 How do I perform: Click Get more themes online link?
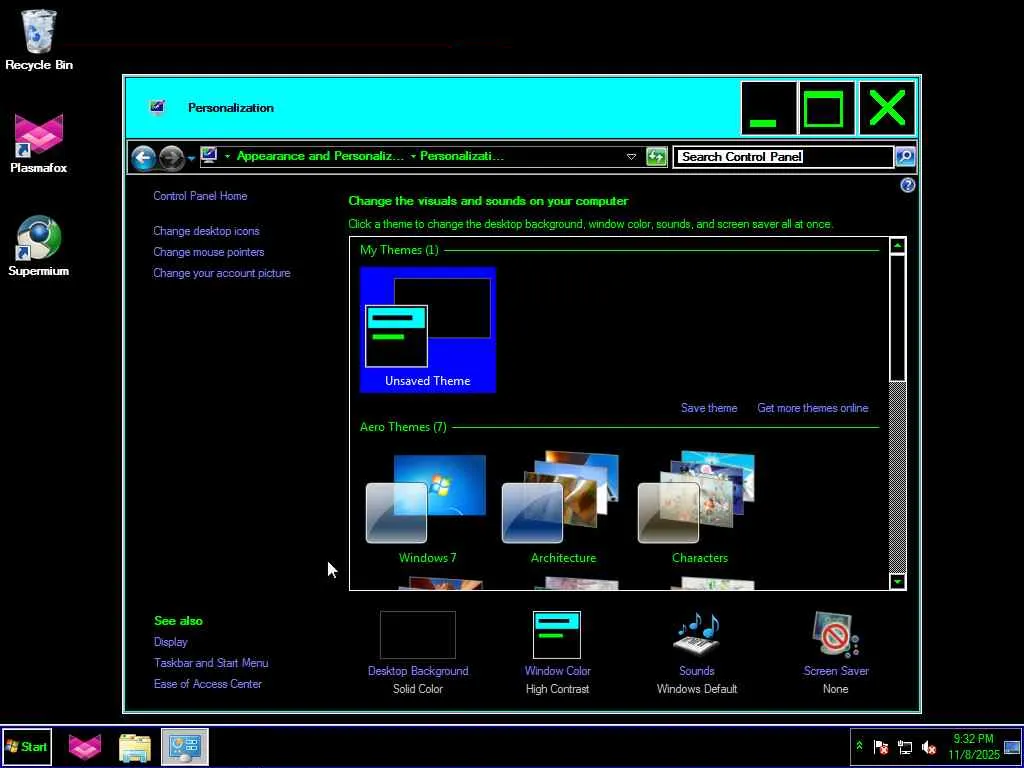click(x=812, y=408)
